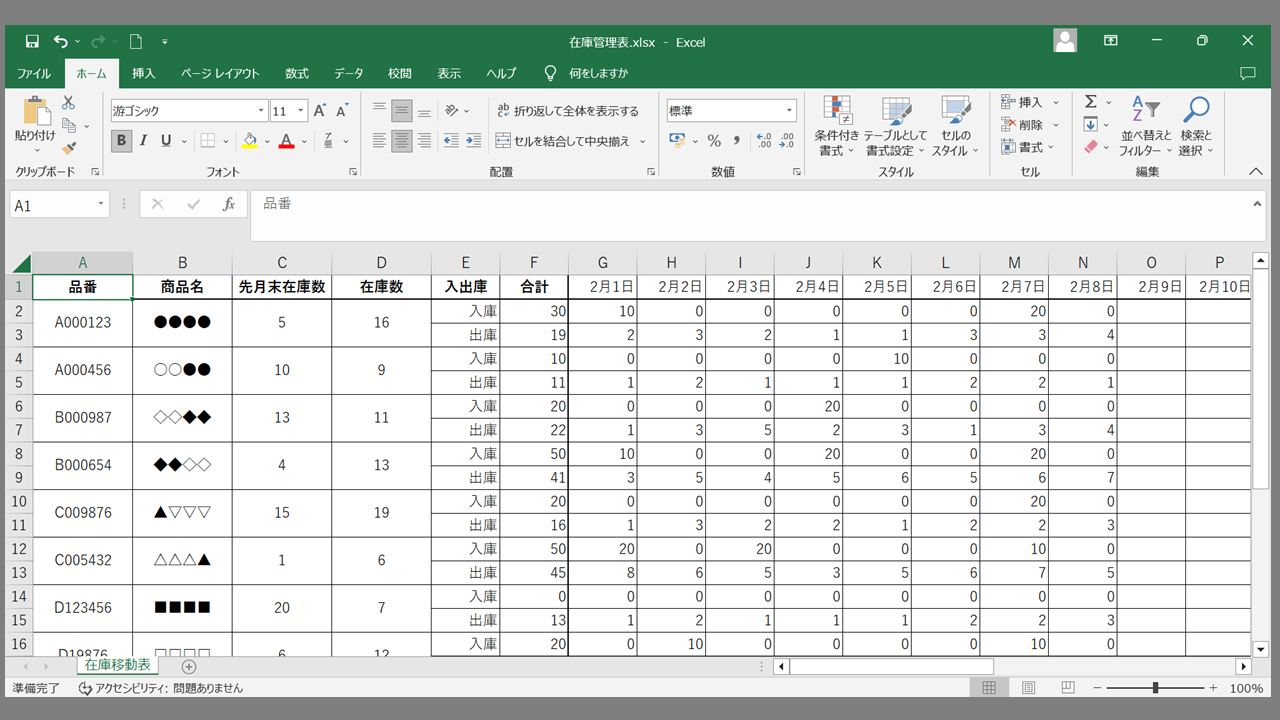Image resolution: width=1280 pixels, height=720 pixels.
Task: Open the ファイル tab
Action: pos(34,73)
